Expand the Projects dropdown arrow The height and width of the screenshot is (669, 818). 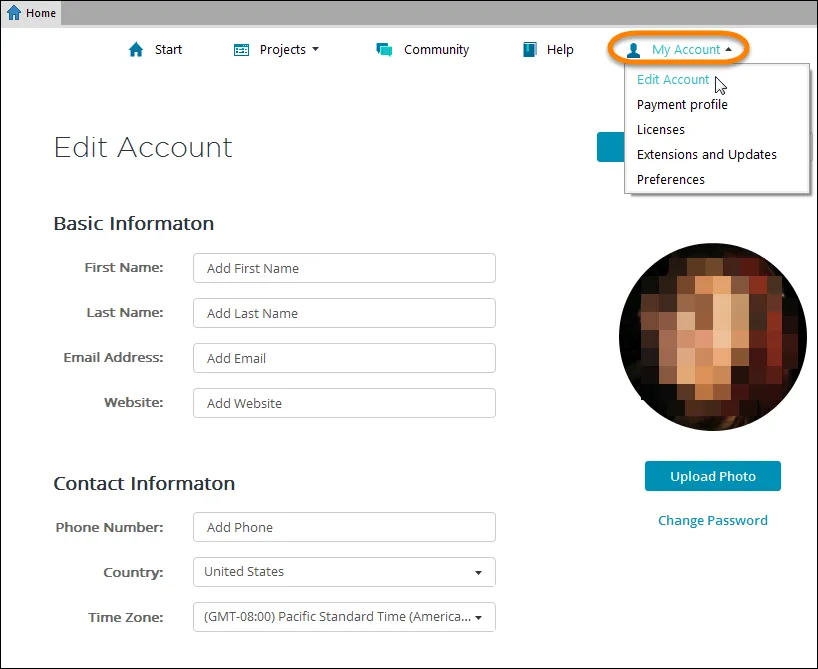pyautogui.click(x=315, y=49)
